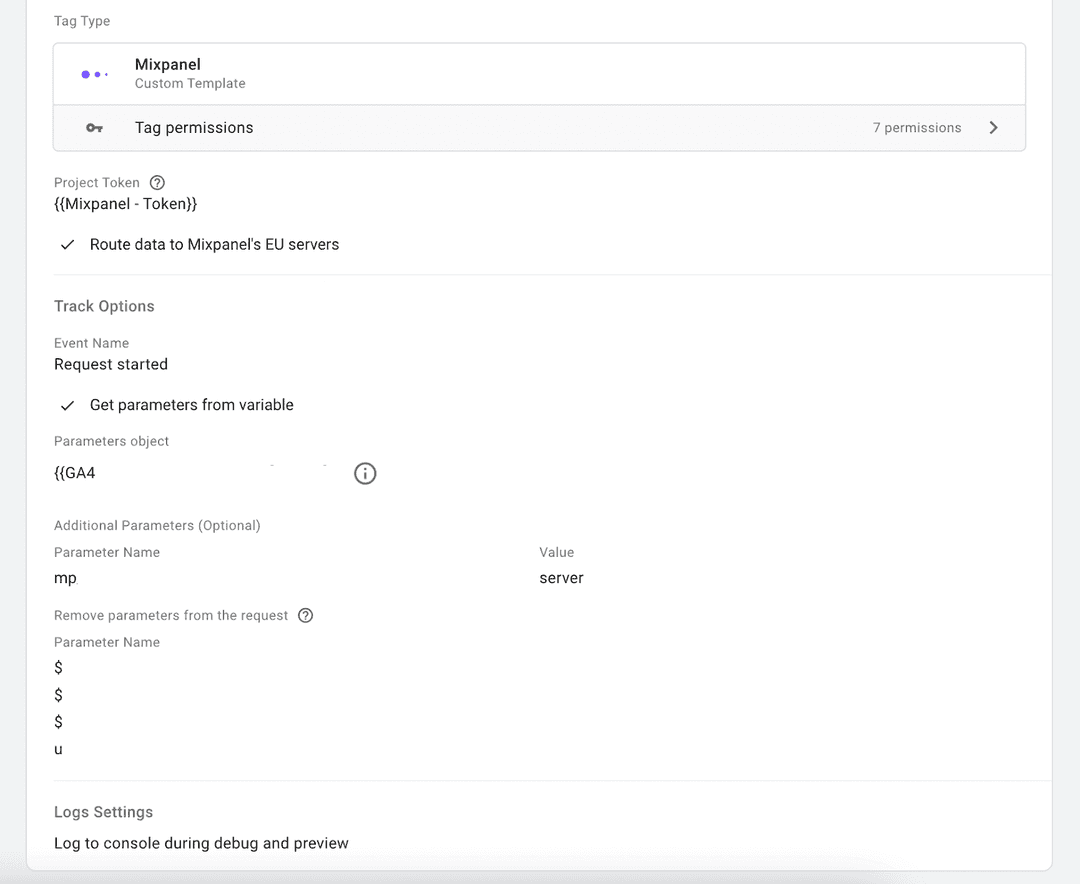Click Log to console during debug and preview
The height and width of the screenshot is (884, 1080).
tap(201, 843)
